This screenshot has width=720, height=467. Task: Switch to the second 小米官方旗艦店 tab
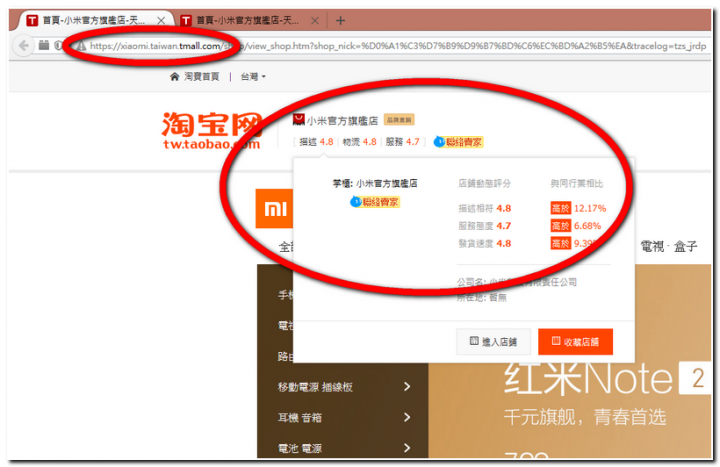pos(250,21)
